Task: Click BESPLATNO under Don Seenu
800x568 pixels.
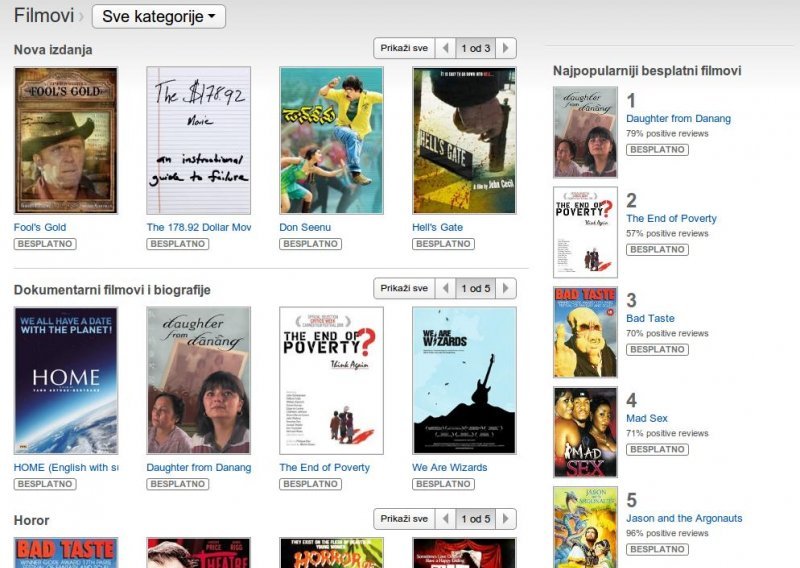Action: (x=310, y=244)
